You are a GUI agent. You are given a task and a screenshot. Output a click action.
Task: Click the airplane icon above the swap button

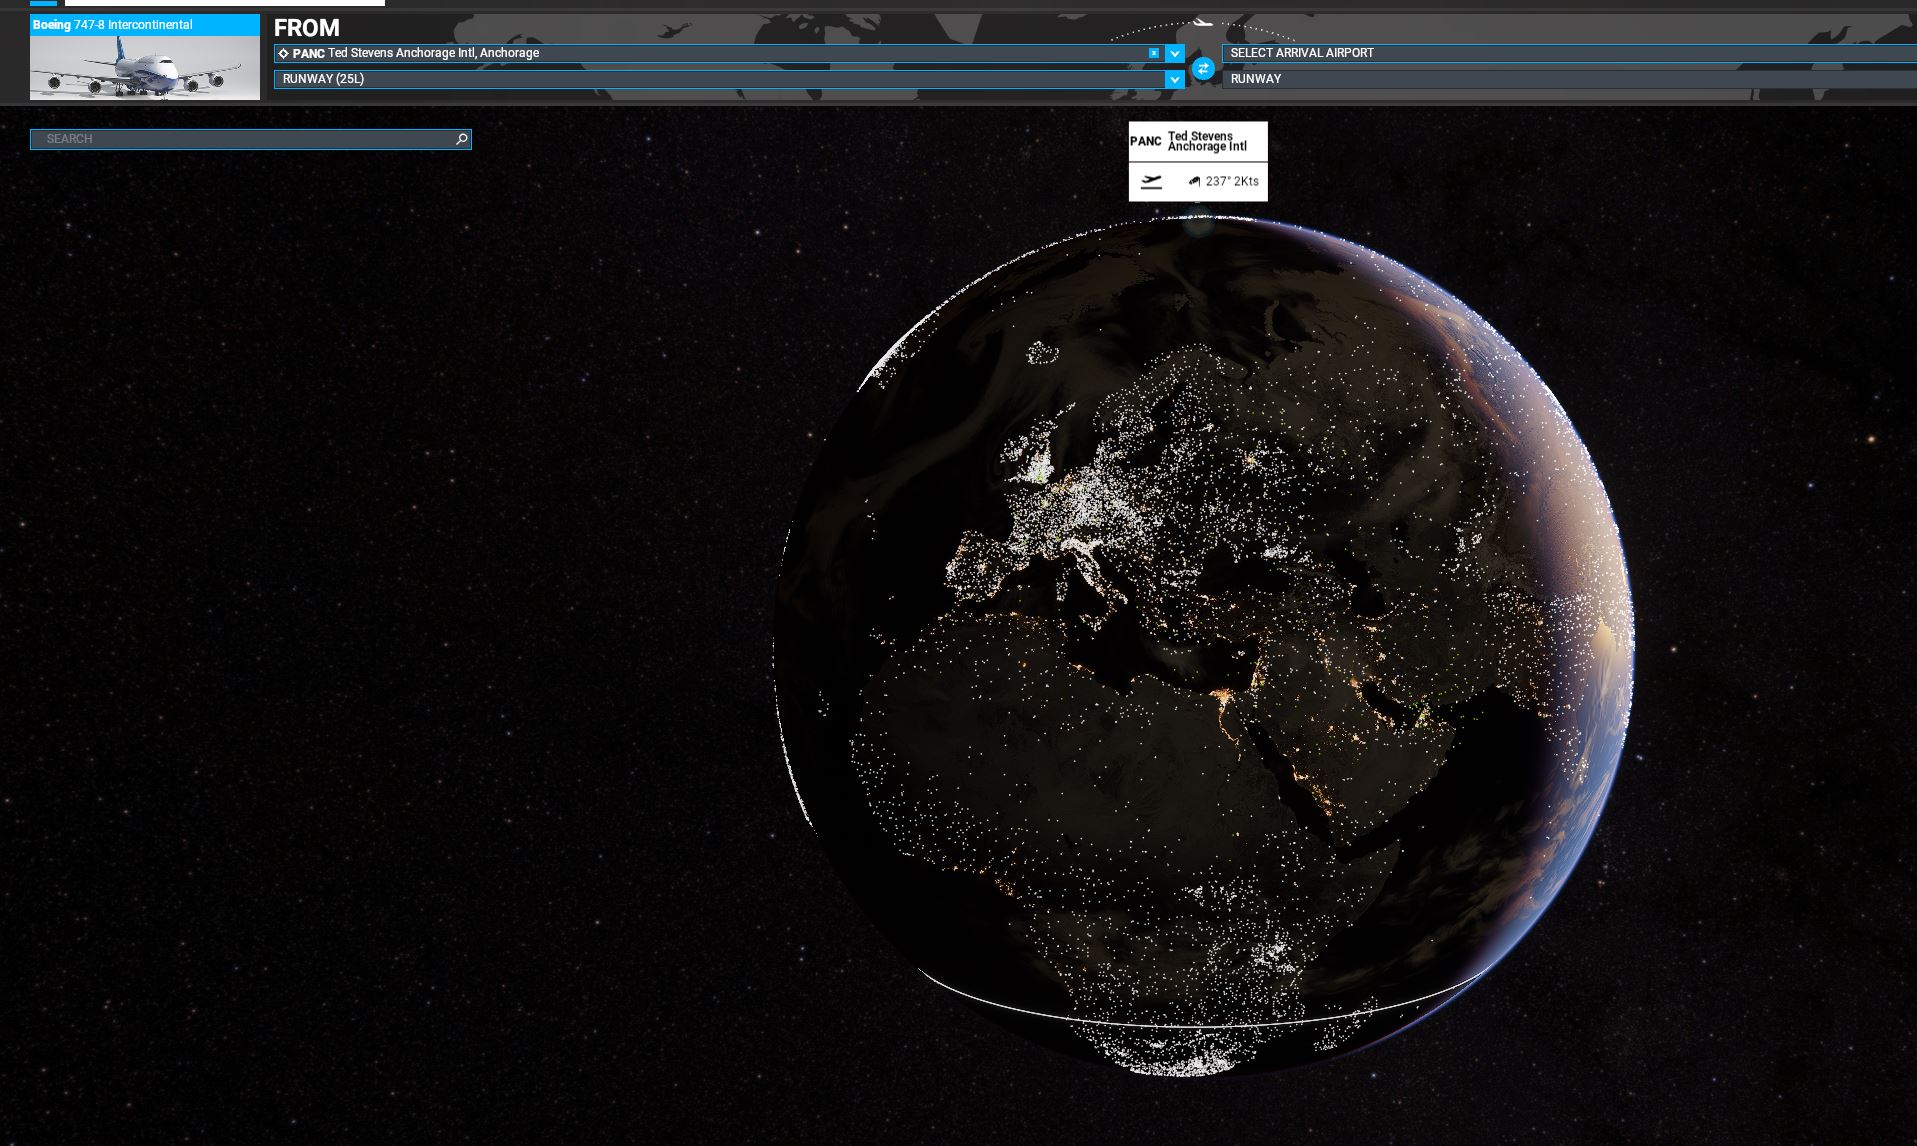point(1202,22)
